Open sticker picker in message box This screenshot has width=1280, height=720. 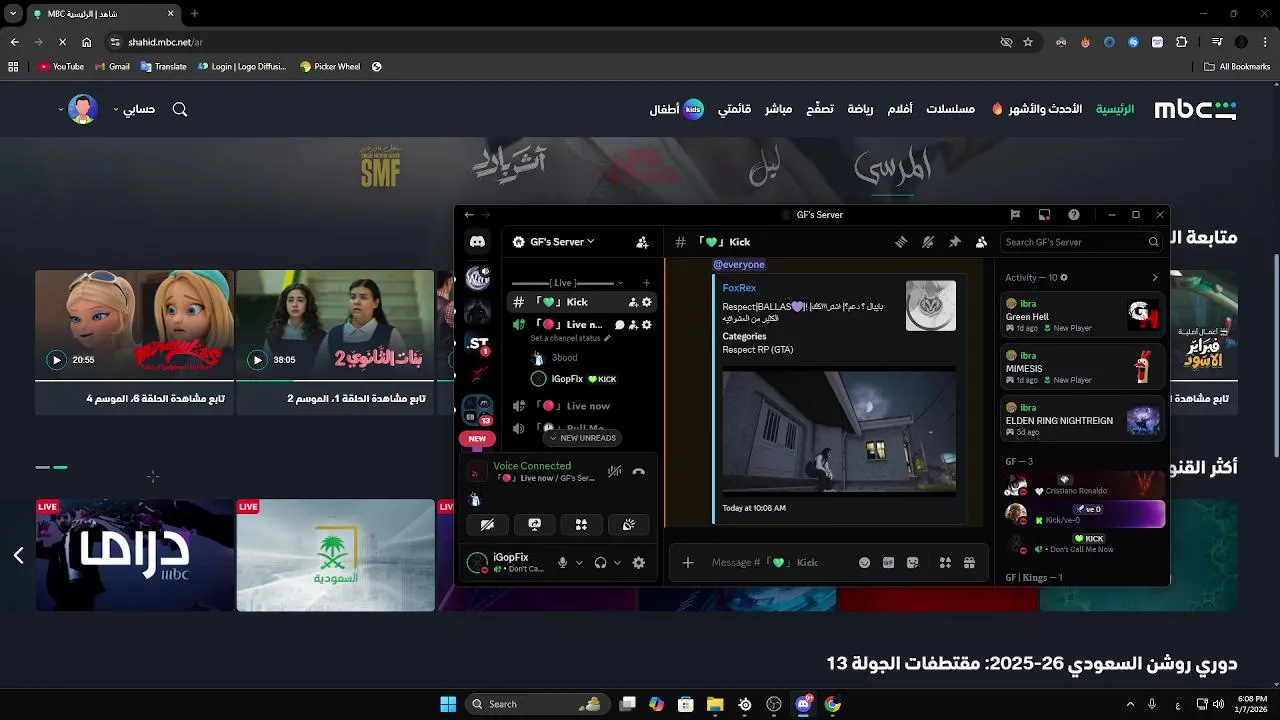pyautogui.click(x=913, y=563)
